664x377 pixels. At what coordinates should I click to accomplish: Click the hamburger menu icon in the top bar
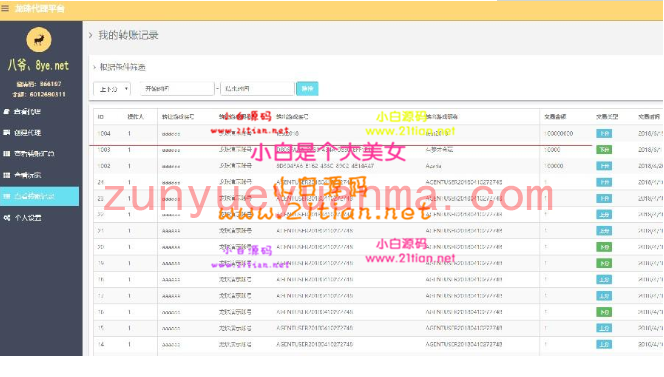pos(5,8)
